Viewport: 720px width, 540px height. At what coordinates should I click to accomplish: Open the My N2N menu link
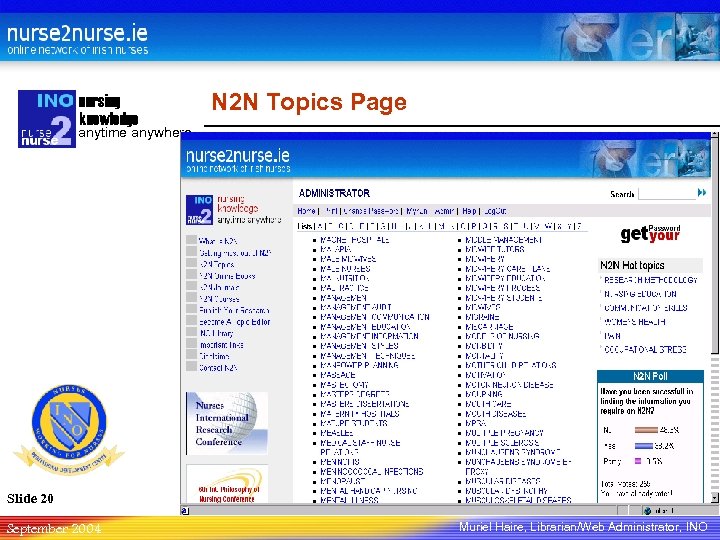click(417, 211)
